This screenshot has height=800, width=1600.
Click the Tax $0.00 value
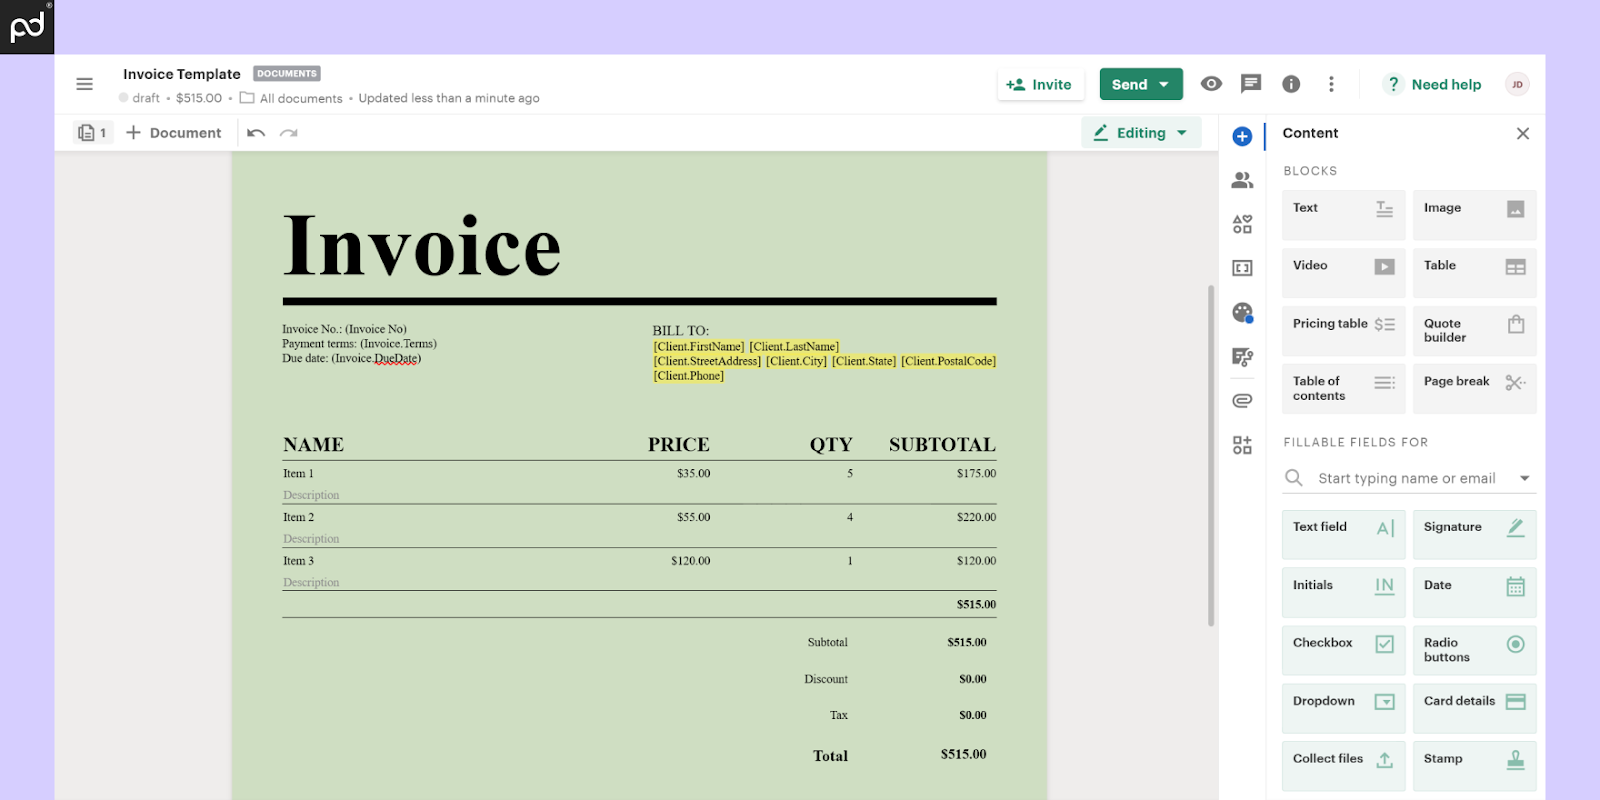(972, 715)
